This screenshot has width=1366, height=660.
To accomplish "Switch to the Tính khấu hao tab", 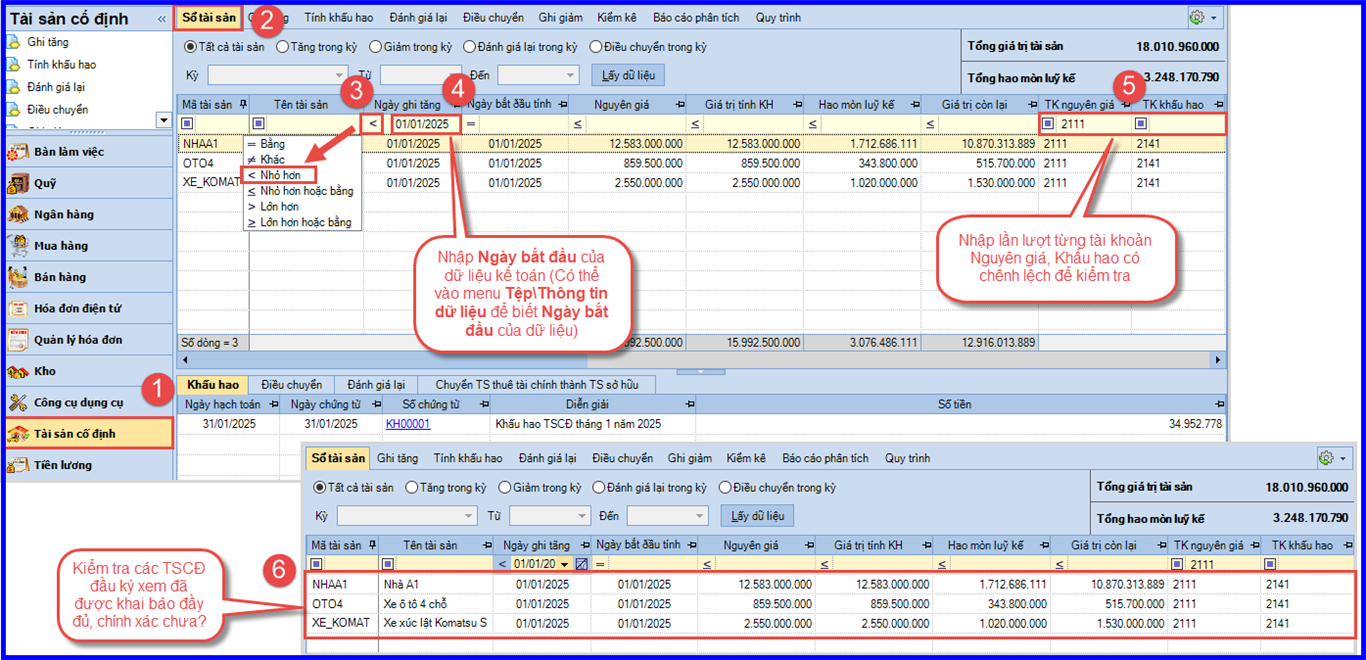I will (339, 18).
